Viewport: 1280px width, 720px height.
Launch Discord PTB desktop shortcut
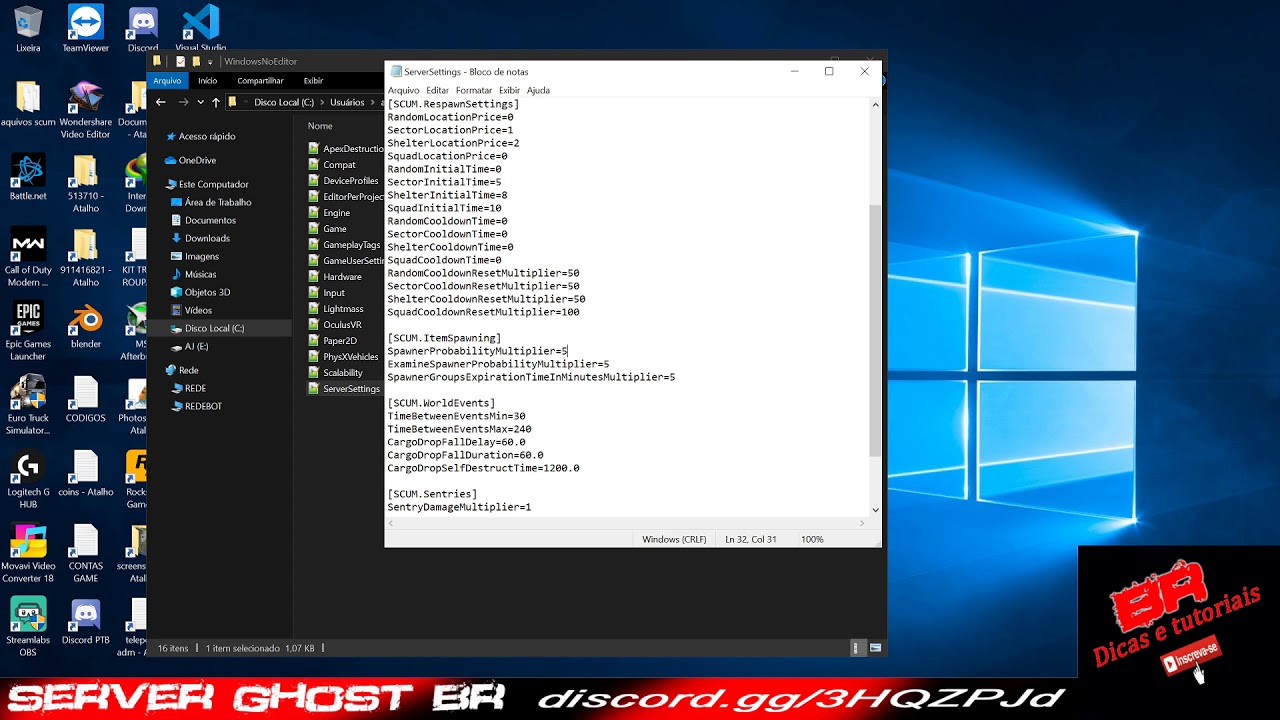click(86, 622)
